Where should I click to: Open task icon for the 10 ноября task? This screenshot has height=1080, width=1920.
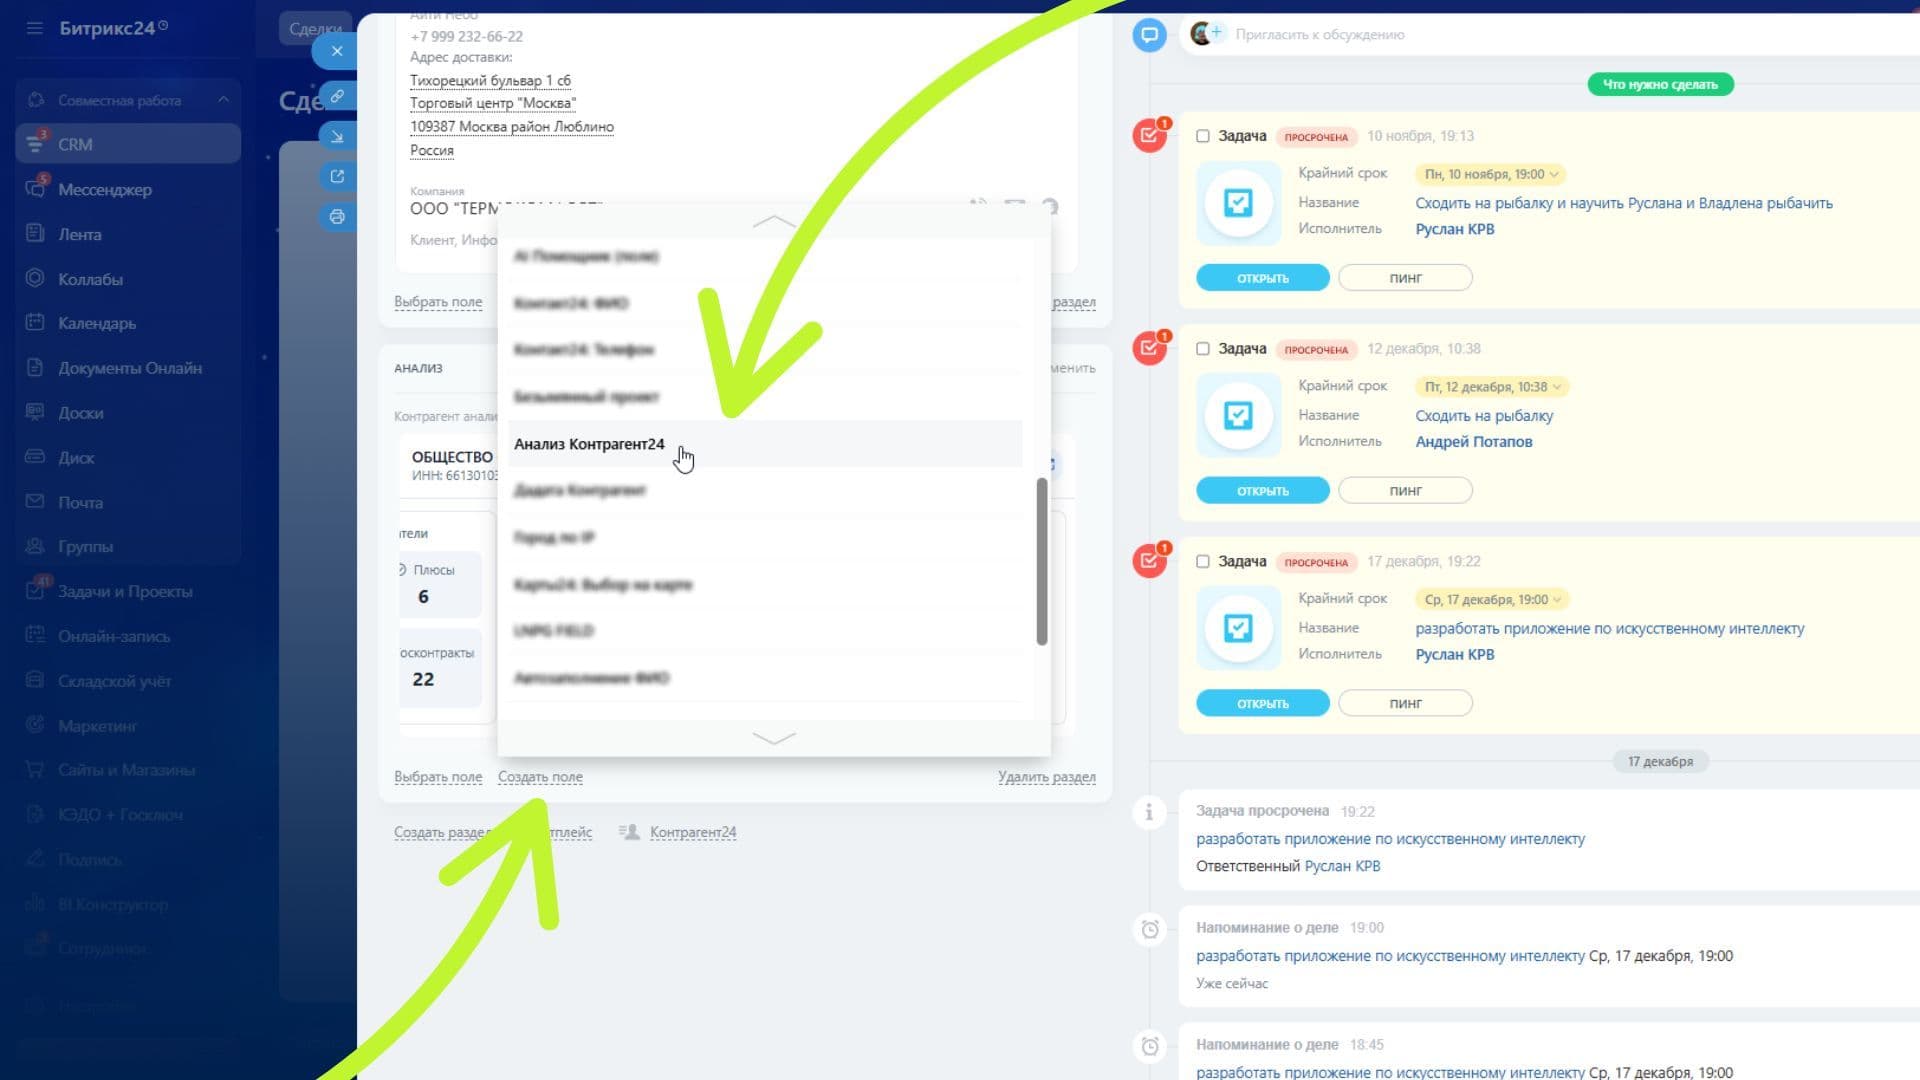(1238, 203)
